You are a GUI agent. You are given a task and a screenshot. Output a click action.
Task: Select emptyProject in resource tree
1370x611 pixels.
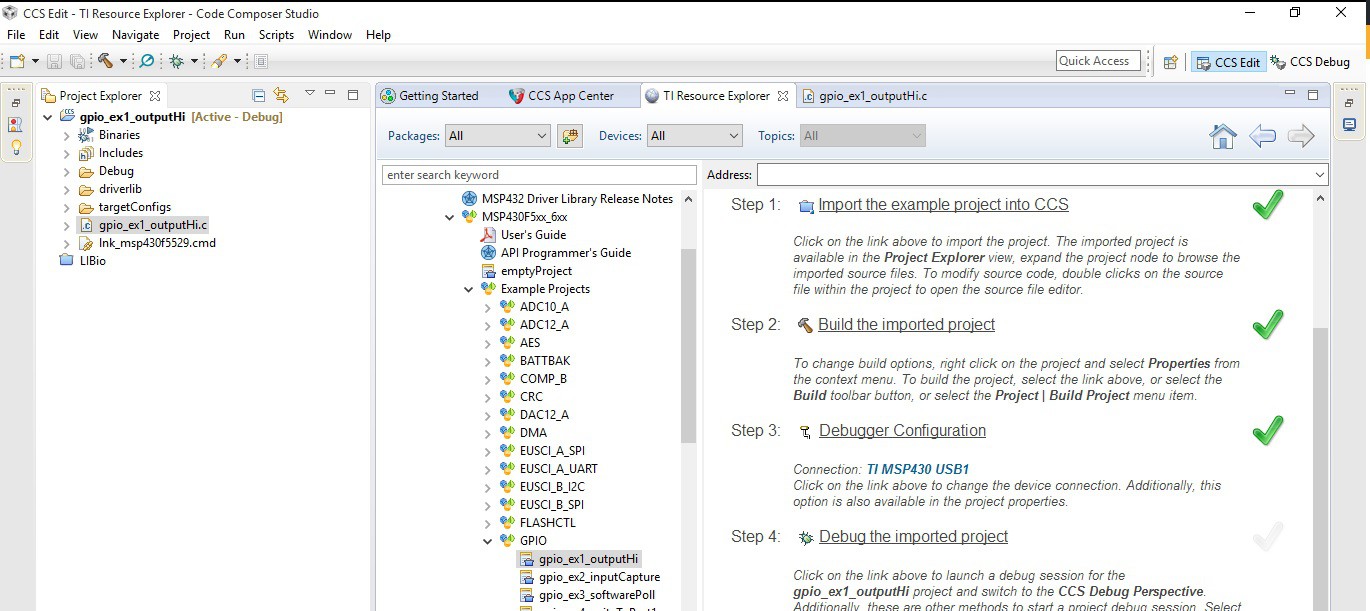point(527,271)
